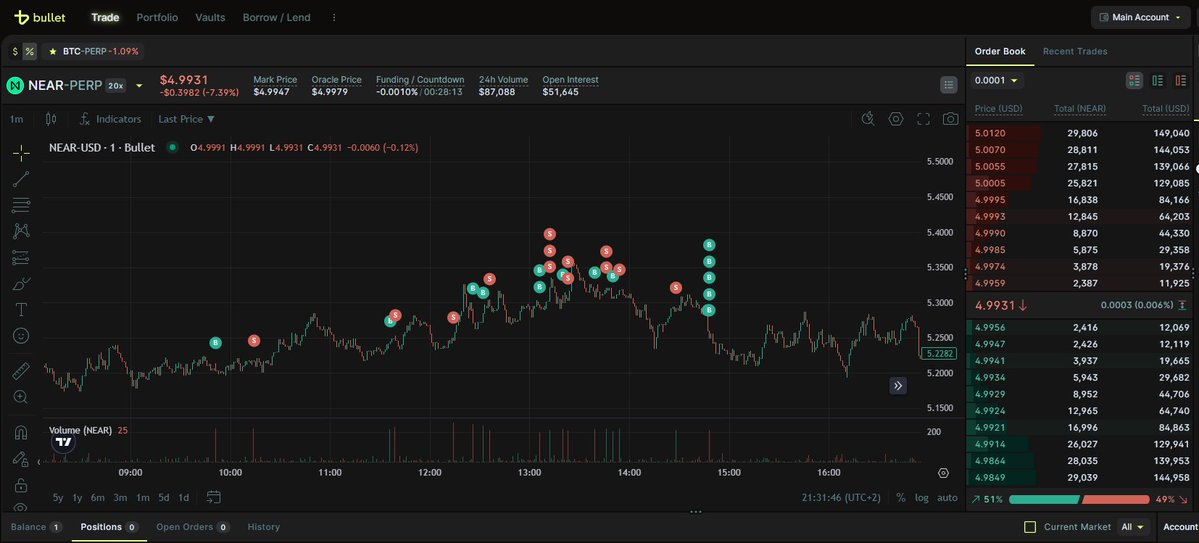Screen dimensions: 1199x543
Task: Open the go-to-date calendar icon
Action: pyautogui.click(x=213, y=497)
